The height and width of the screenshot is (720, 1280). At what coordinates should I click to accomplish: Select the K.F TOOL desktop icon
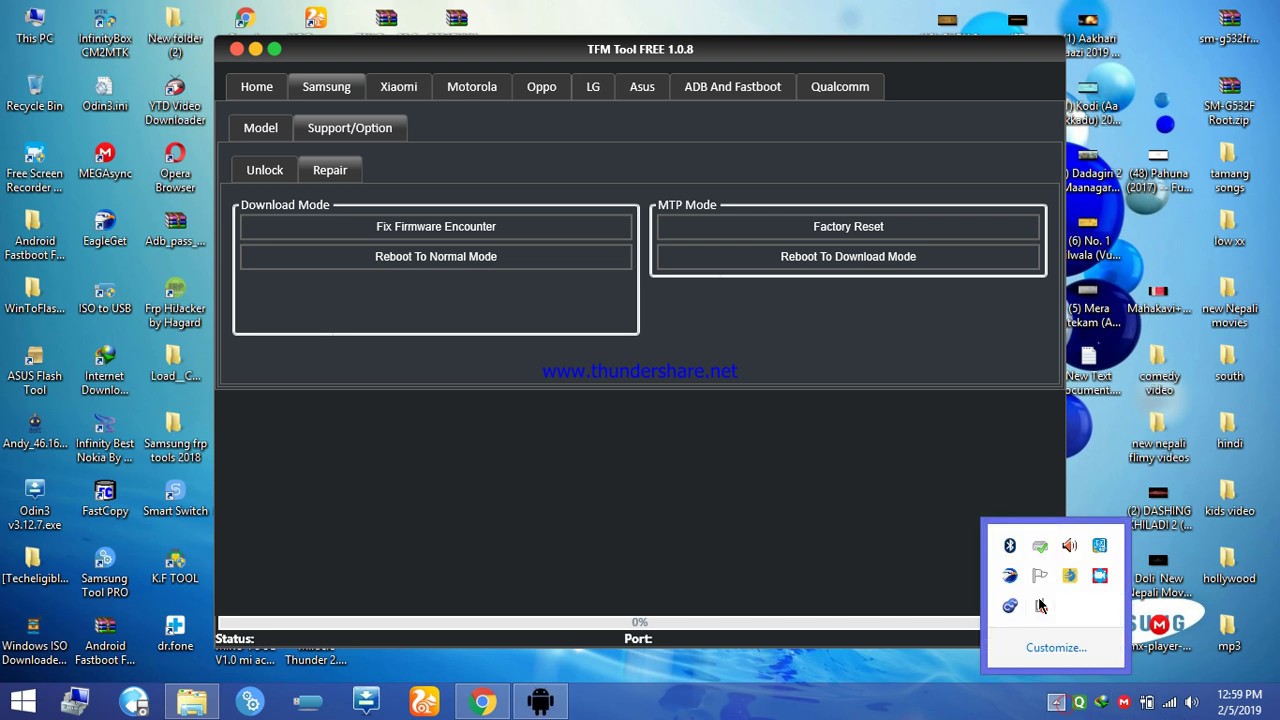point(175,566)
